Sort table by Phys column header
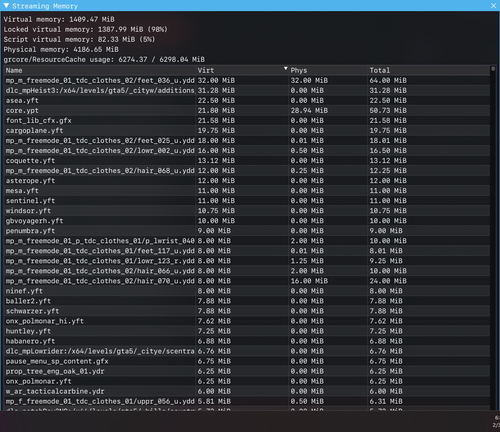 click(x=328, y=70)
